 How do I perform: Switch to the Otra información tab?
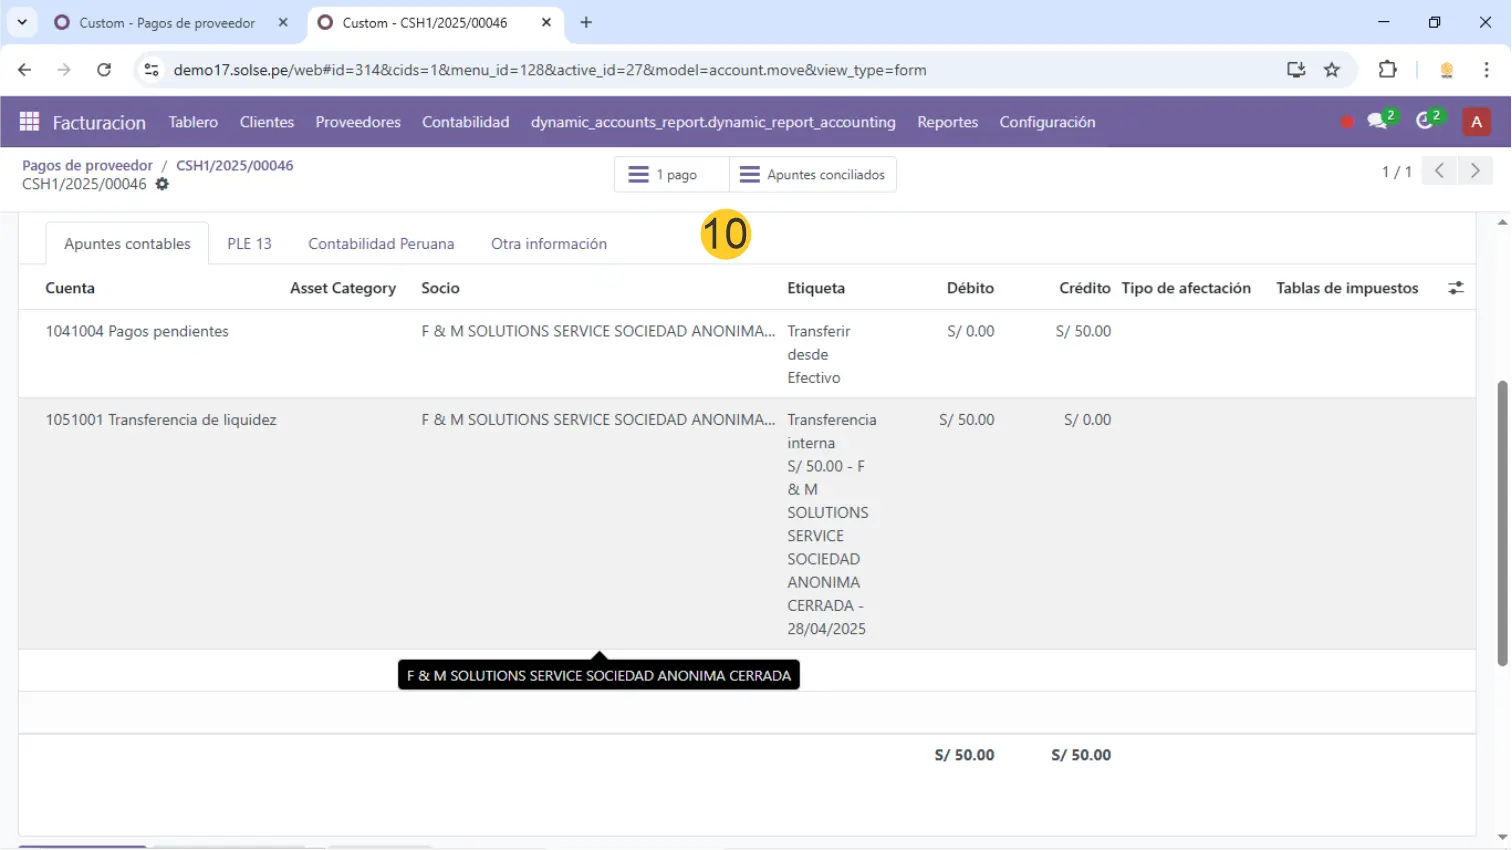549,244
